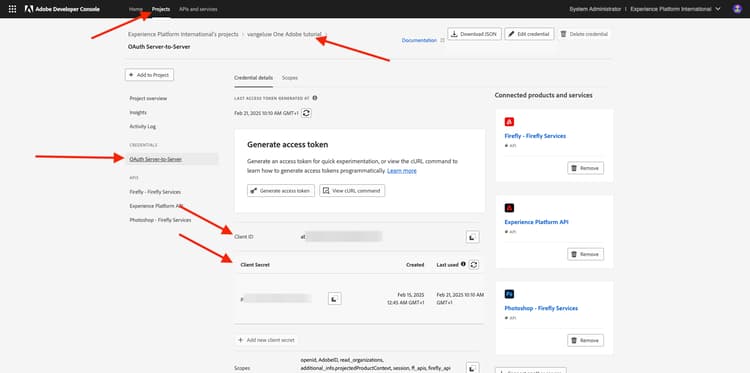This screenshot has width=750, height=373.
Task: Copy the client secret value
Action: pos(335,299)
